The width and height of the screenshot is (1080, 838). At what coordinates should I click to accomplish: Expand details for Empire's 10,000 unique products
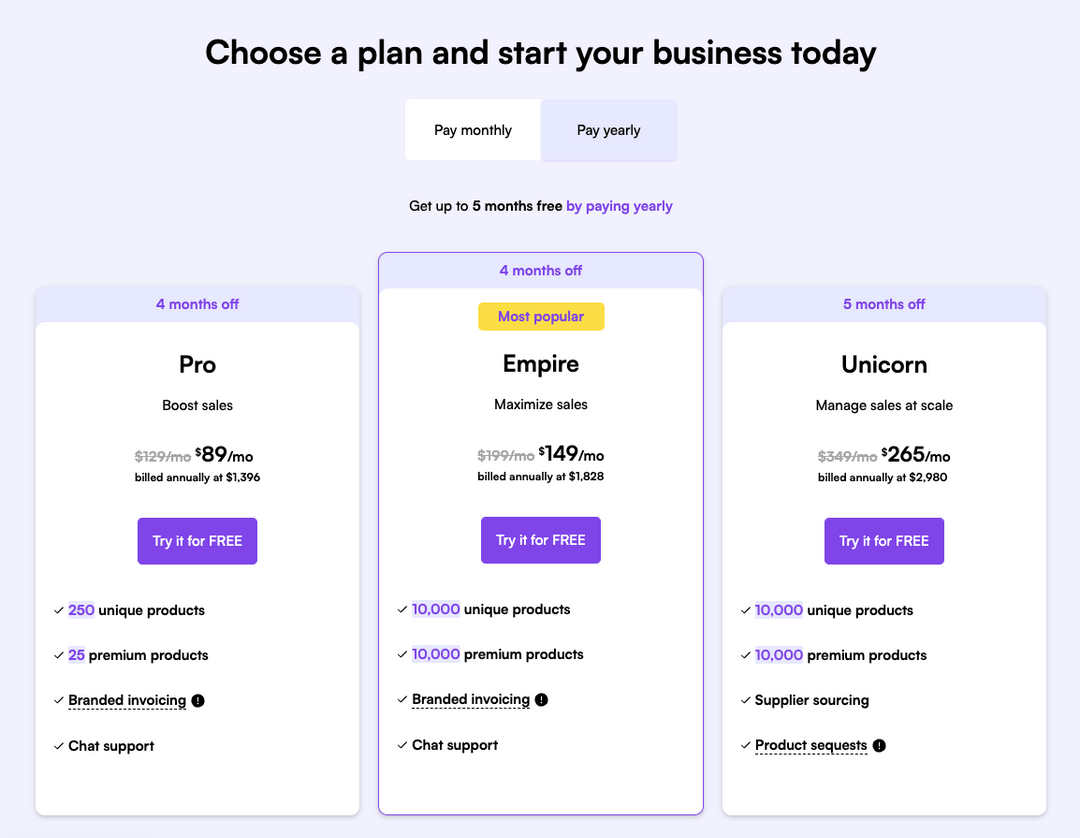(x=435, y=608)
